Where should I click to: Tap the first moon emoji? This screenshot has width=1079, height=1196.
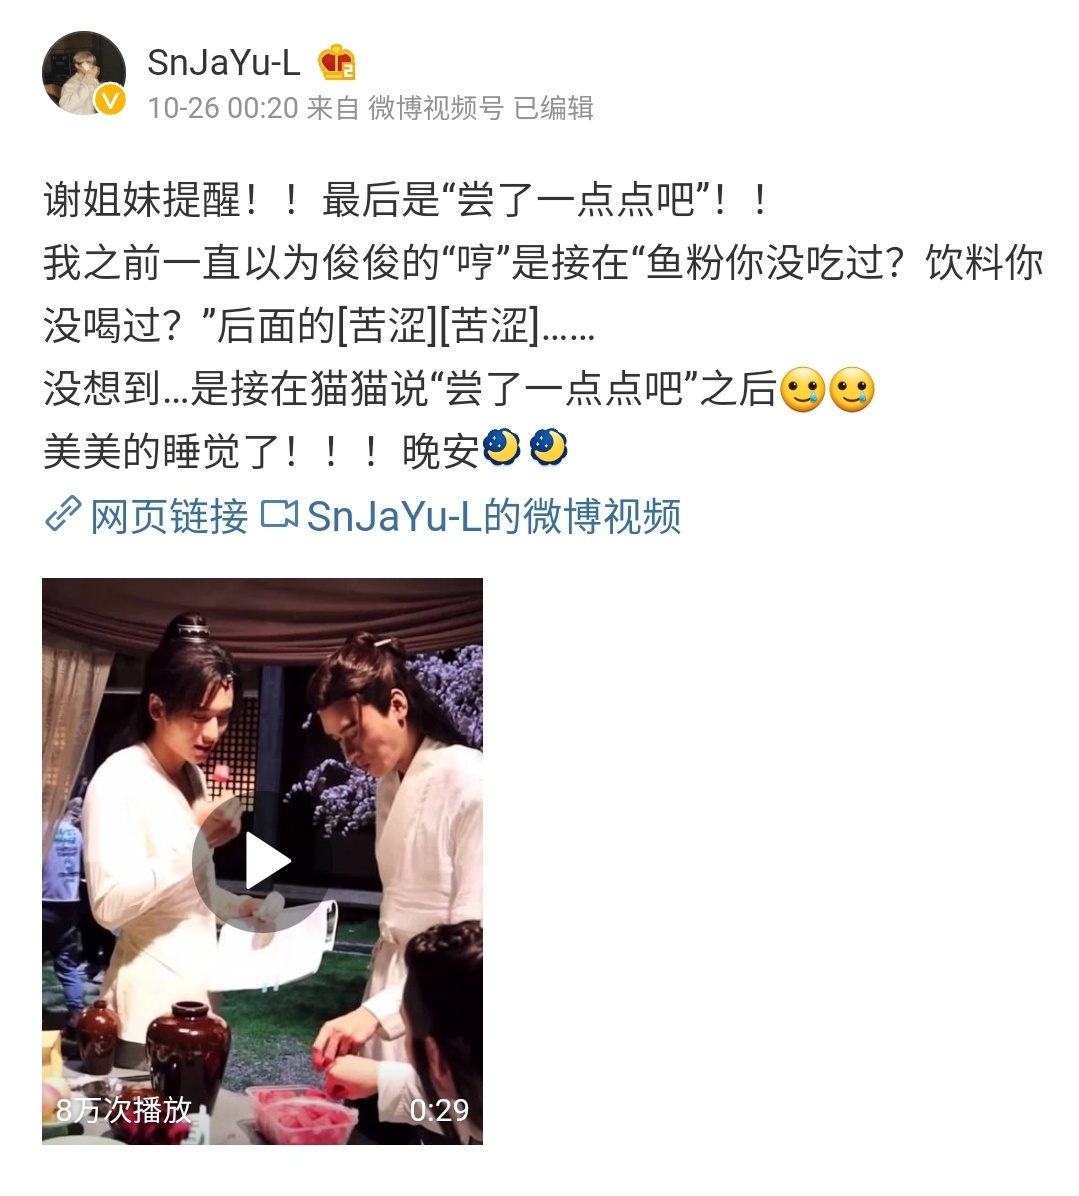[502, 448]
